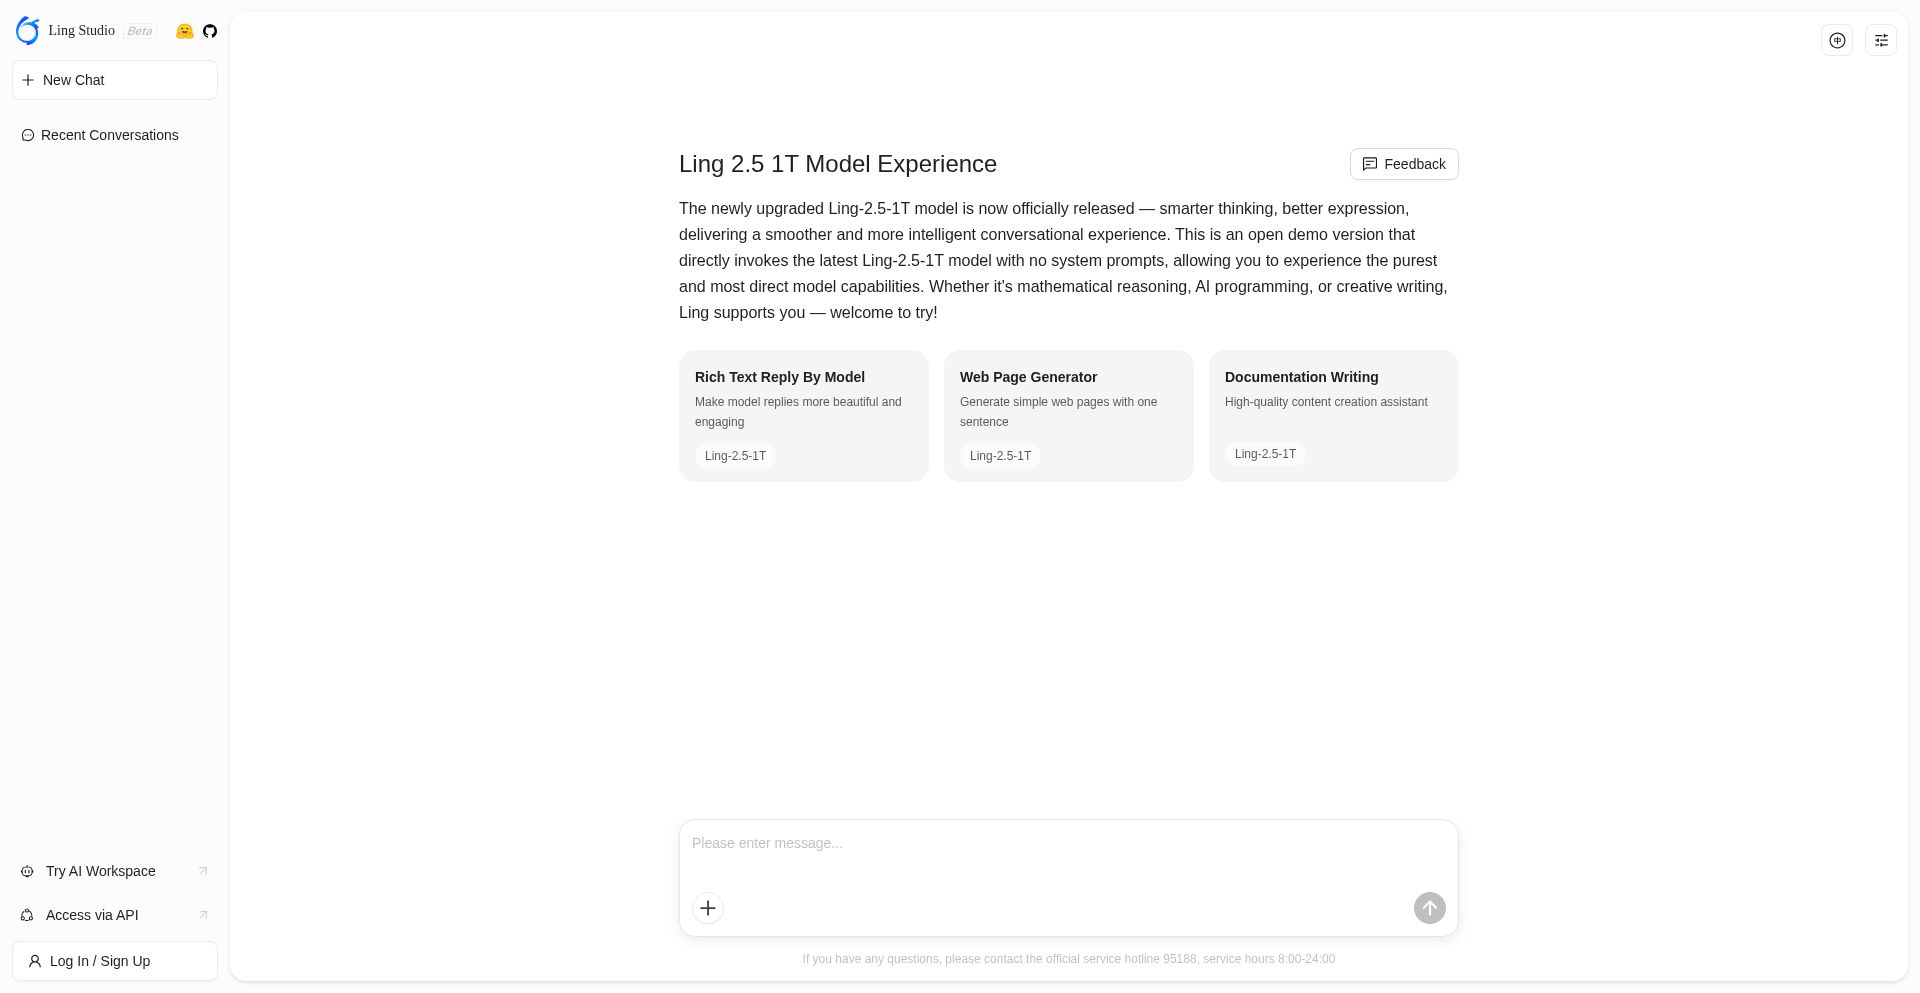The image size is (1920, 993).
Task: Open the GitHub icon link
Action: [x=210, y=31]
